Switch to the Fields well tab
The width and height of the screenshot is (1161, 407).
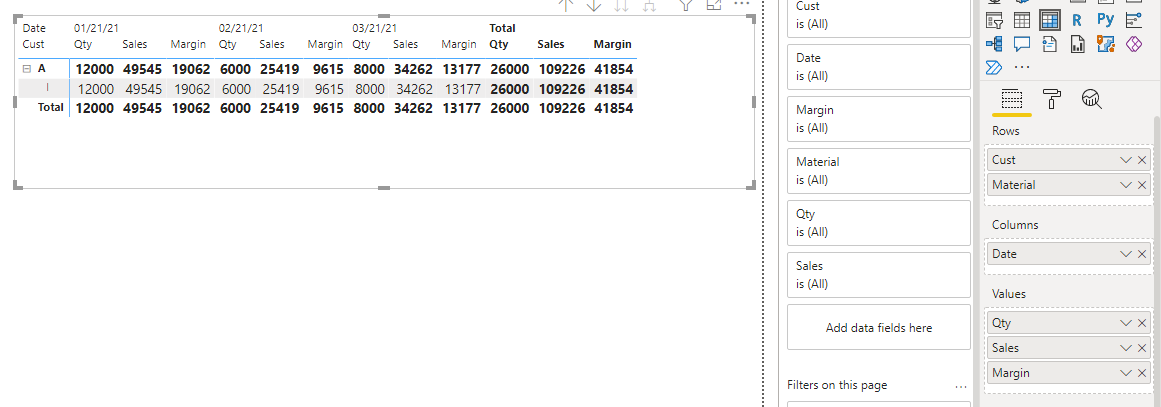click(x=1011, y=98)
